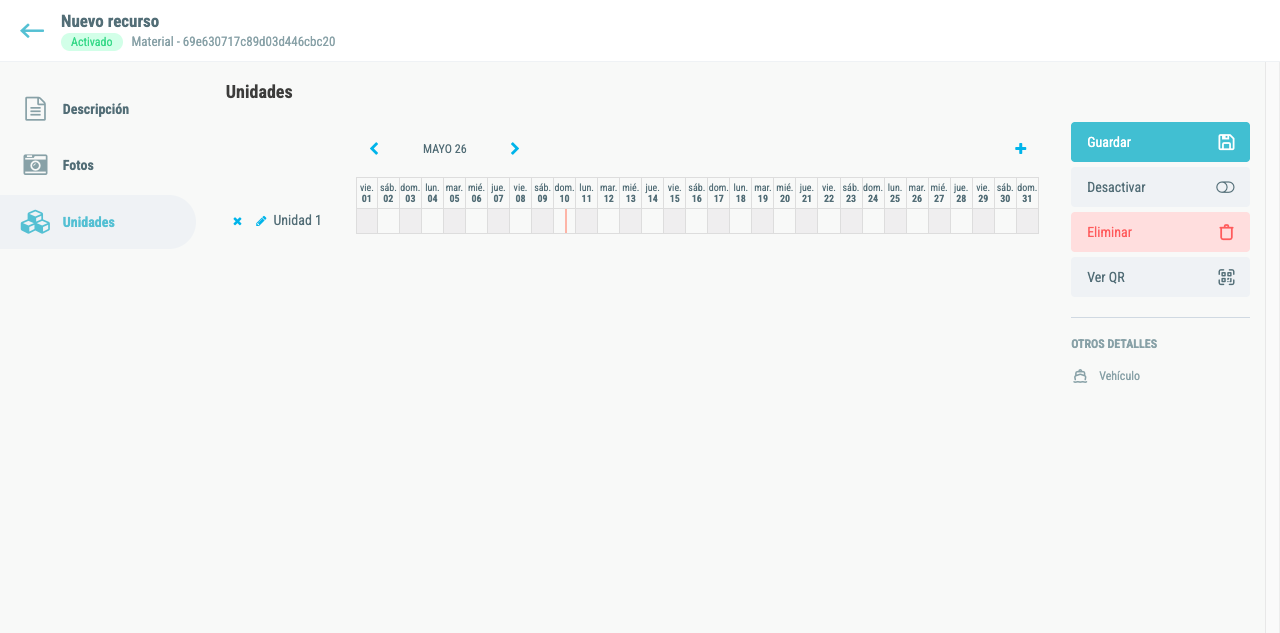
Task: Advance to next month with right chevron
Action: click(515, 149)
